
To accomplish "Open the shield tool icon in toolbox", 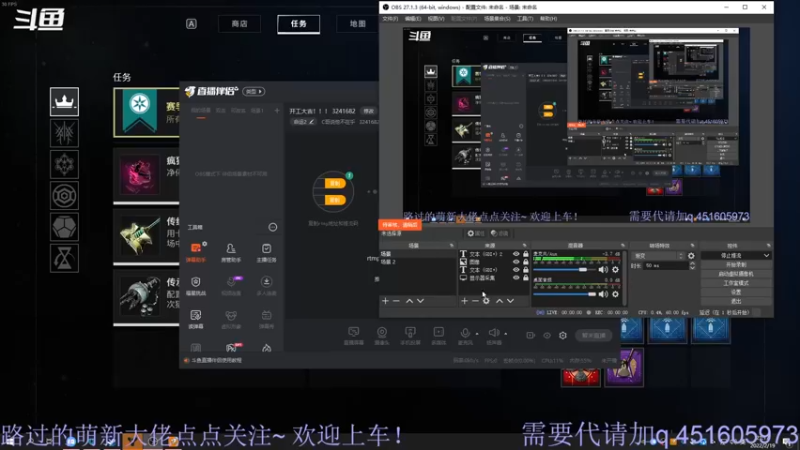I will (x=196, y=285).
